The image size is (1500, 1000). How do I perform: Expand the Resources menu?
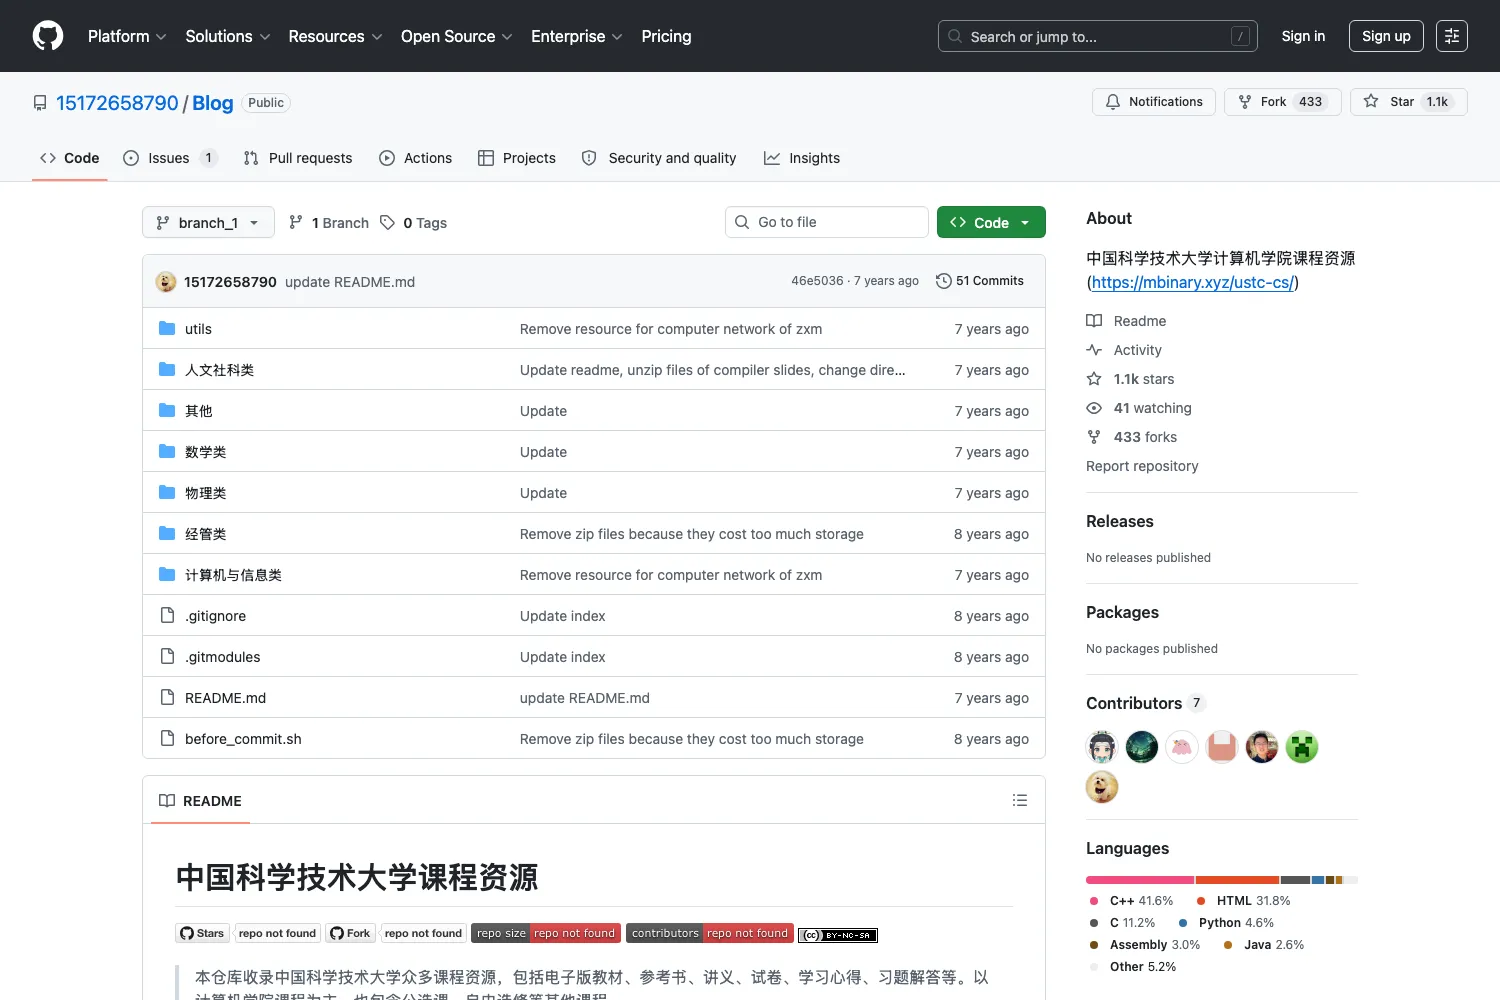335,36
